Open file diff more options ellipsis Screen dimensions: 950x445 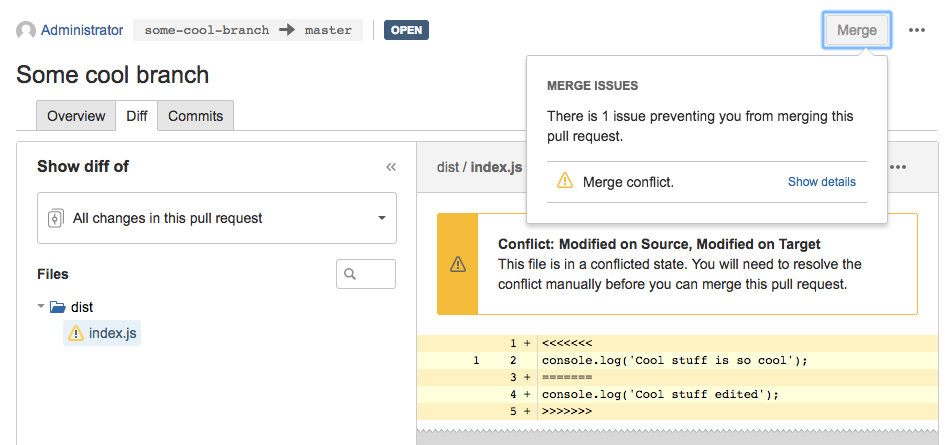(x=898, y=167)
